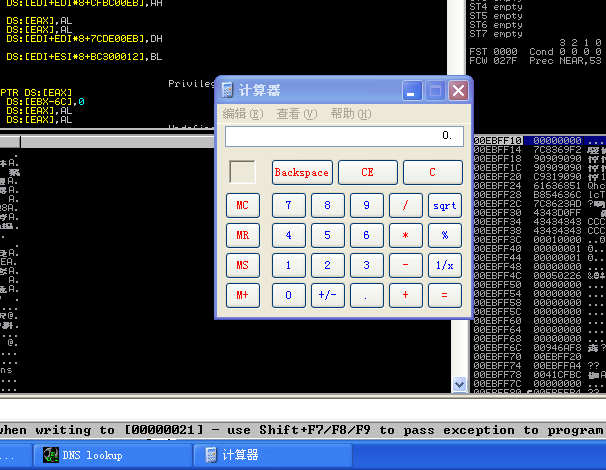The height and width of the screenshot is (470, 606).
Task: Click the MR memory recall button
Action: click(x=243, y=235)
